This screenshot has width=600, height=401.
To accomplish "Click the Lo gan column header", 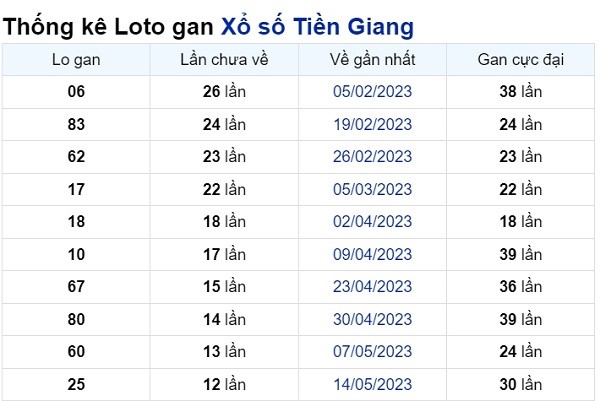I will point(76,60).
